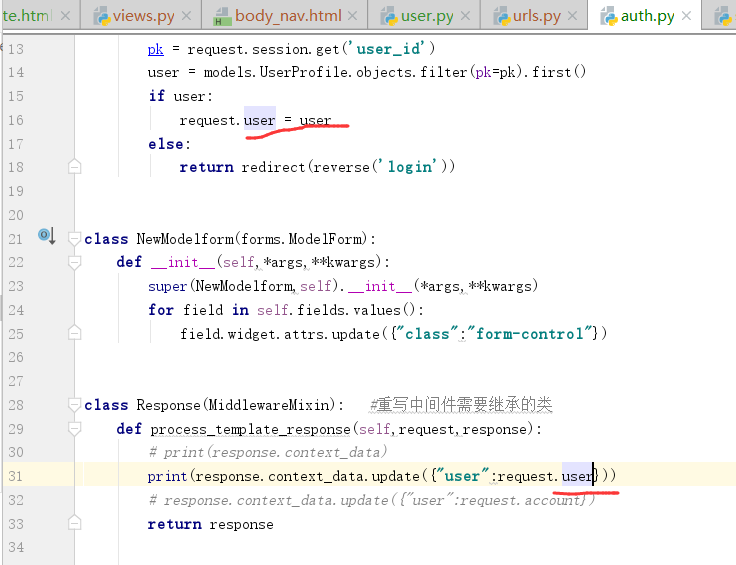The height and width of the screenshot is (565, 736).
Task: Collapse process_template_response fold marker on line 29
Action: 74,428
